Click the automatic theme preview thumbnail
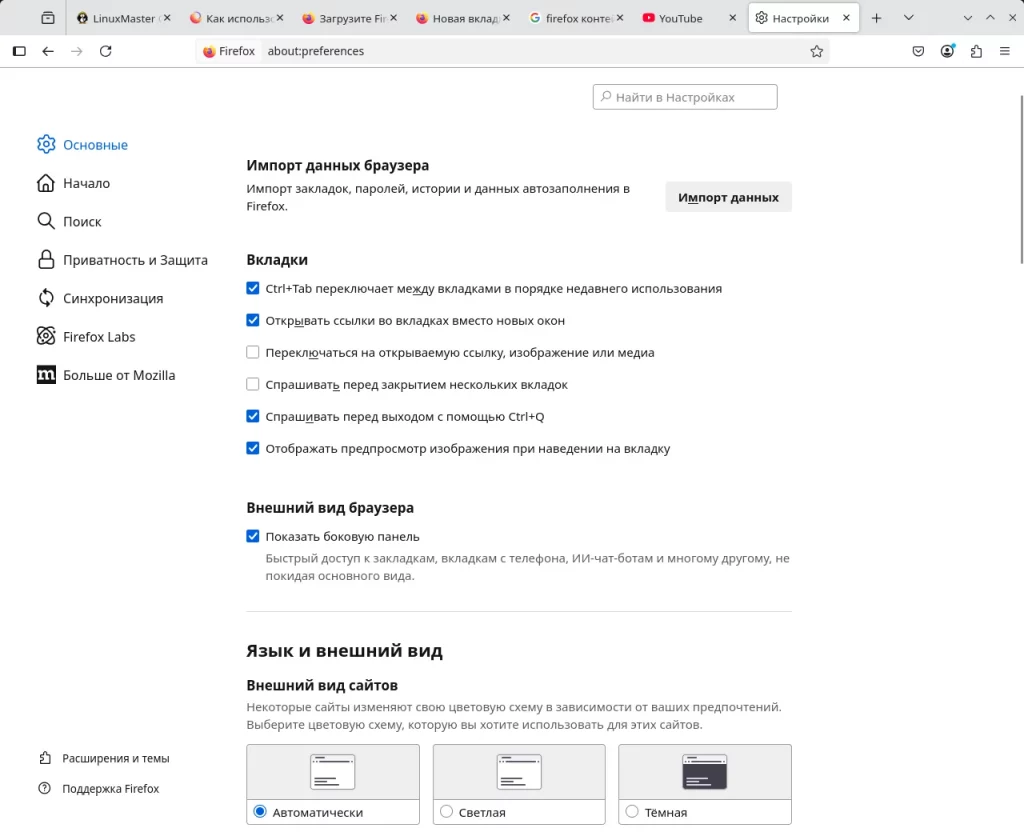Screen dimensions: 1024x832 [332, 772]
